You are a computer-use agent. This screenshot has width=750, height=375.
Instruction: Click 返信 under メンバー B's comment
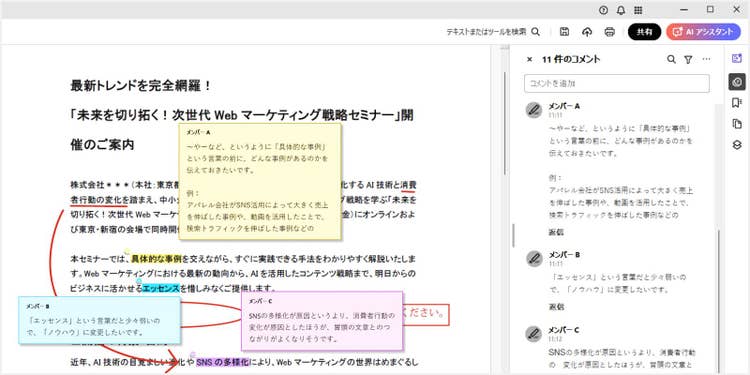[556, 307]
